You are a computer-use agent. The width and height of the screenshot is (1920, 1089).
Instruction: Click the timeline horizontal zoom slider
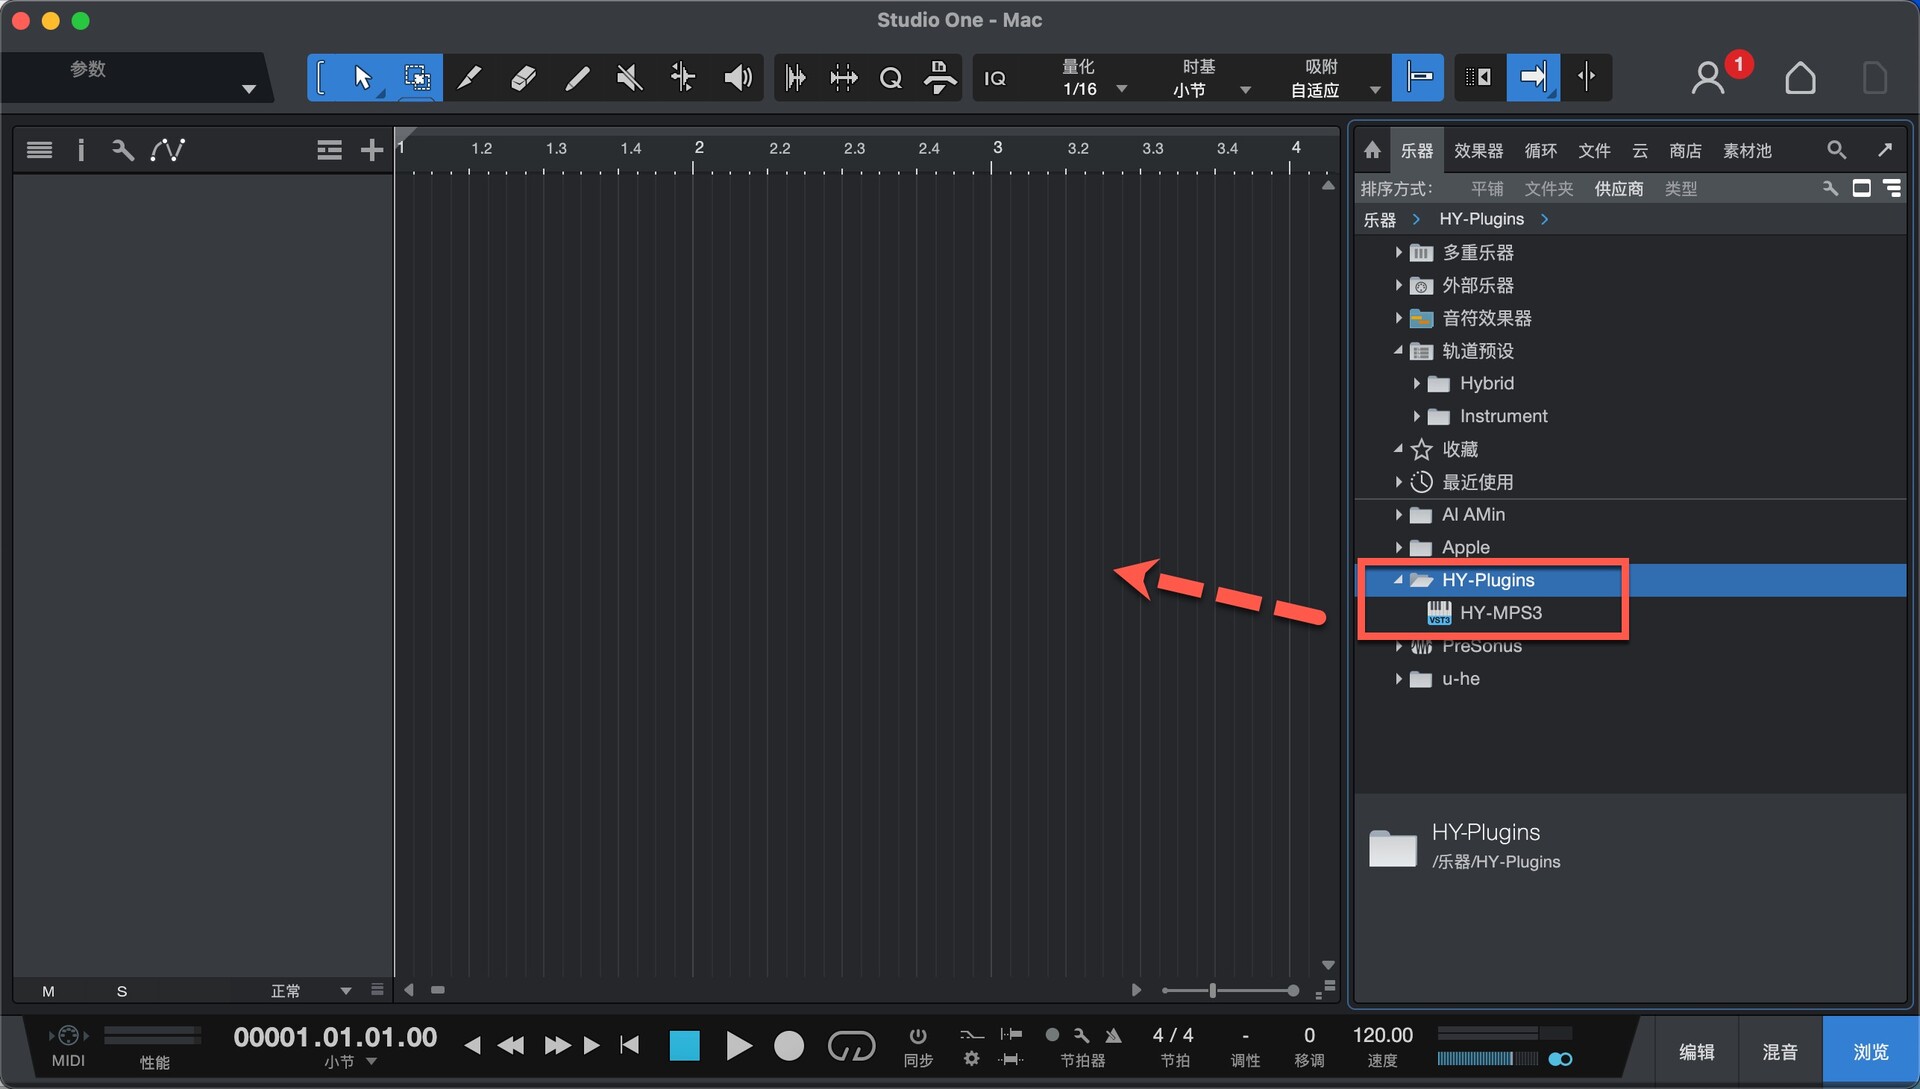[x=1212, y=990]
